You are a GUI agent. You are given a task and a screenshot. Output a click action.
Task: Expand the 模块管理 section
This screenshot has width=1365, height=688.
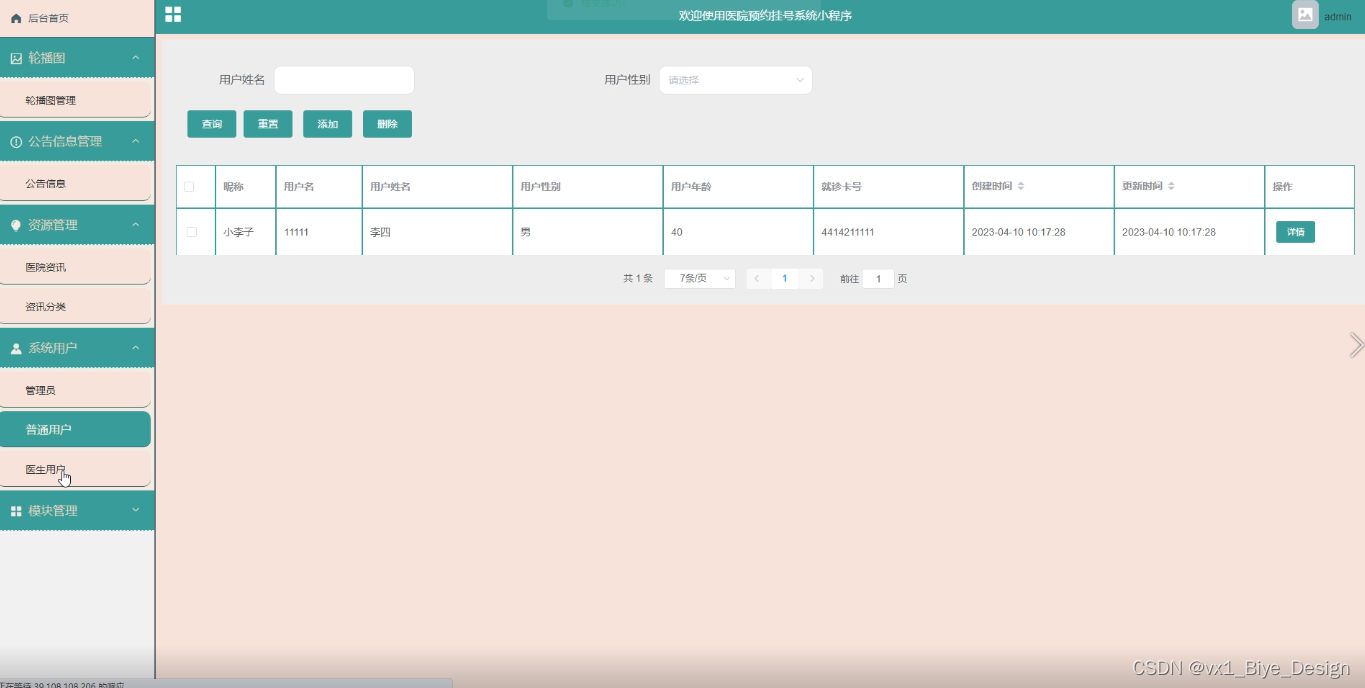pyautogui.click(x=136, y=511)
